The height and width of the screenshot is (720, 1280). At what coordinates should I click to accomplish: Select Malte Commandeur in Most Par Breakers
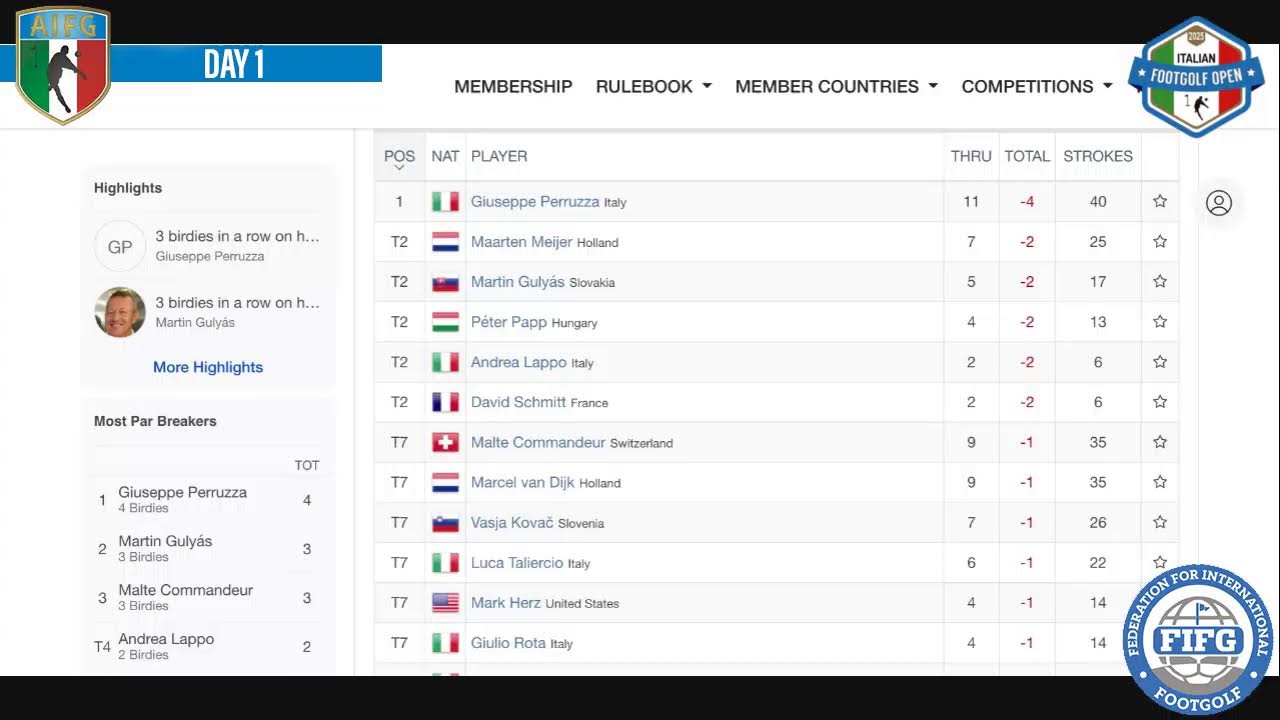point(185,590)
